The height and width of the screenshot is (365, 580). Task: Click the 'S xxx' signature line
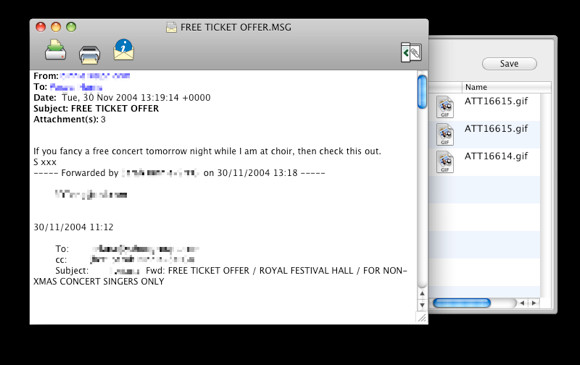45,162
